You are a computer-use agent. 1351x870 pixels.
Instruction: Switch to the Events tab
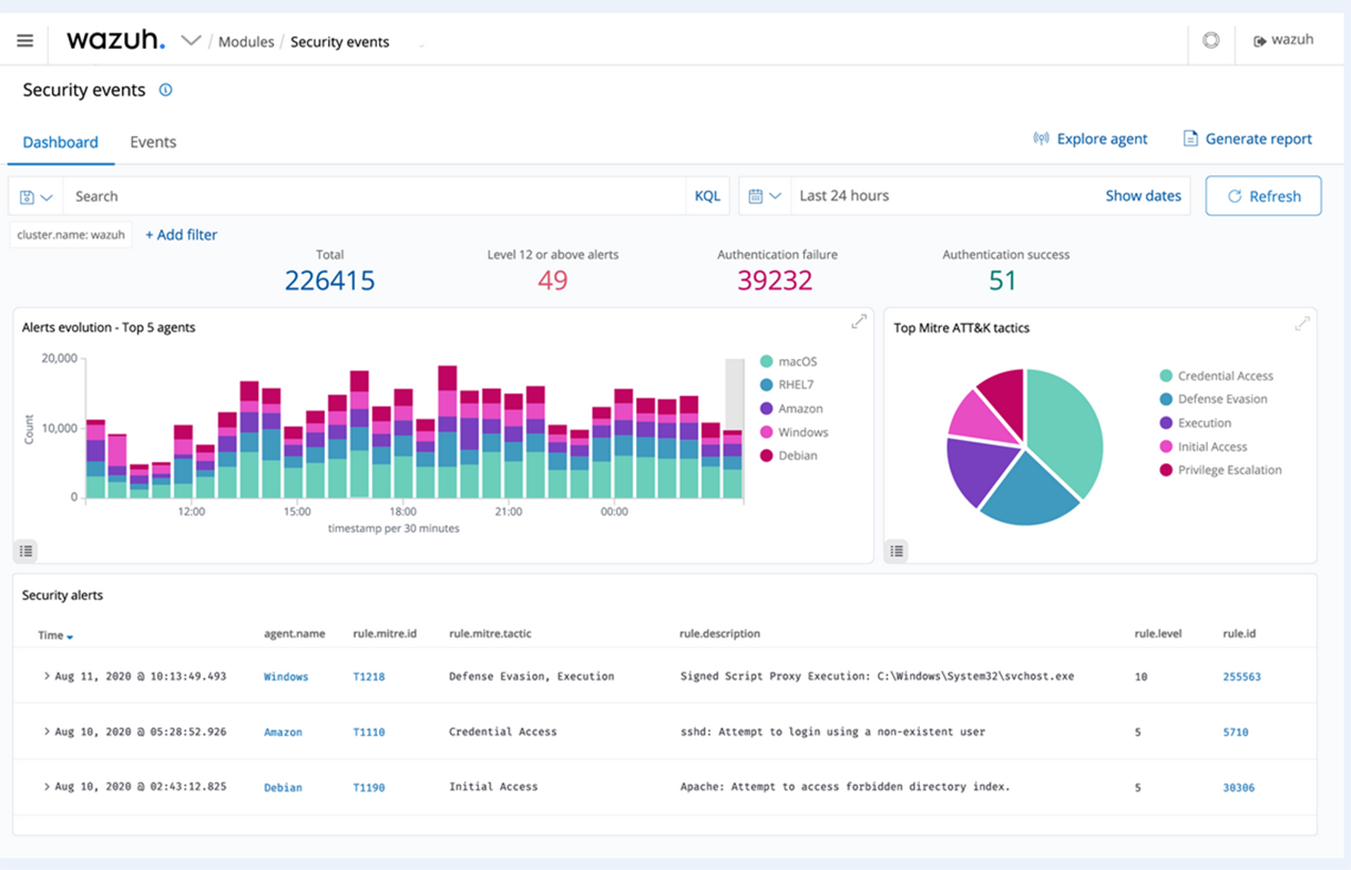point(153,142)
